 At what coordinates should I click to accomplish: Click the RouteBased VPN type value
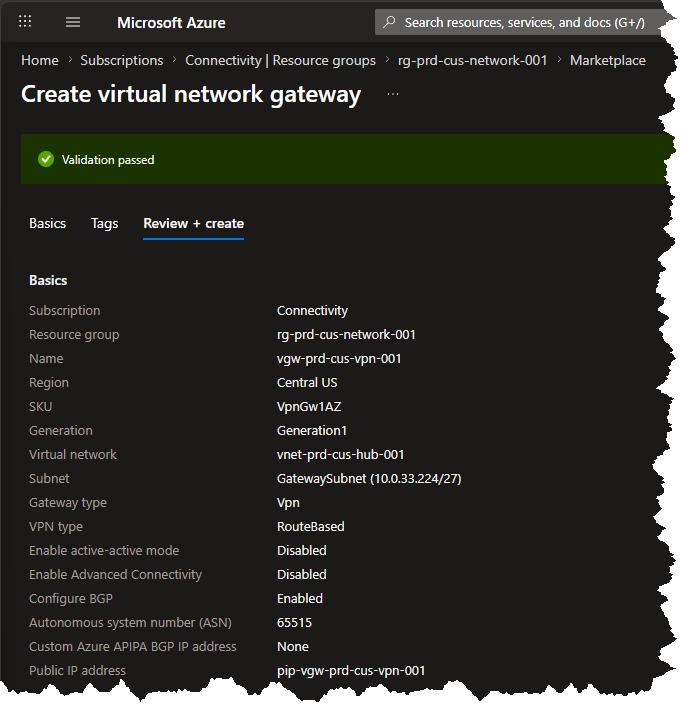point(311,526)
